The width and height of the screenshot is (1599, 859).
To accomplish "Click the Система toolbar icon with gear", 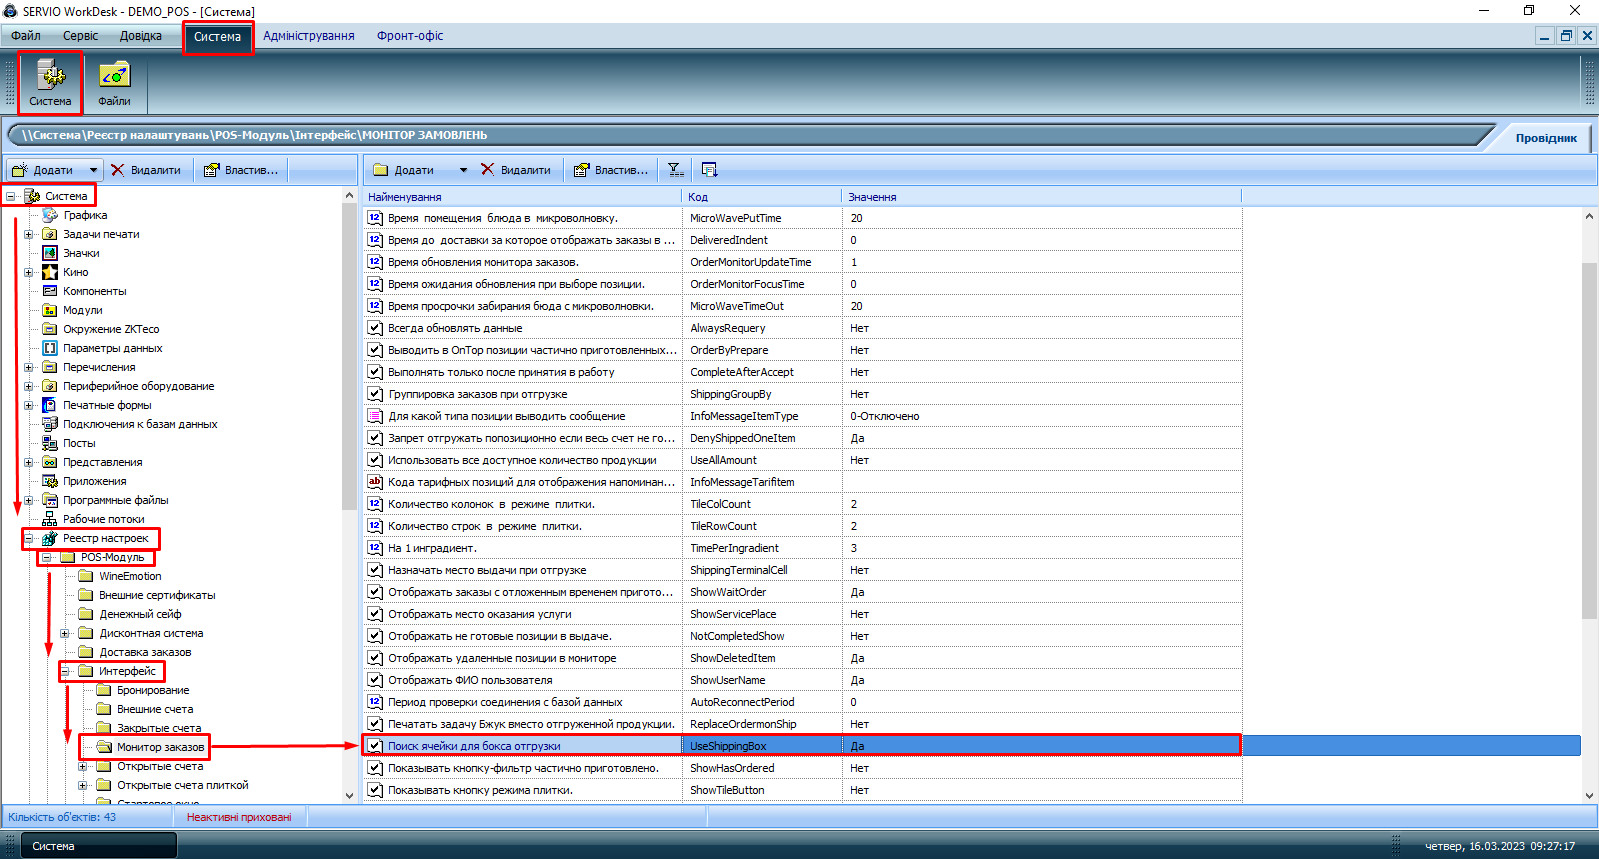I will pyautogui.click(x=50, y=76).
